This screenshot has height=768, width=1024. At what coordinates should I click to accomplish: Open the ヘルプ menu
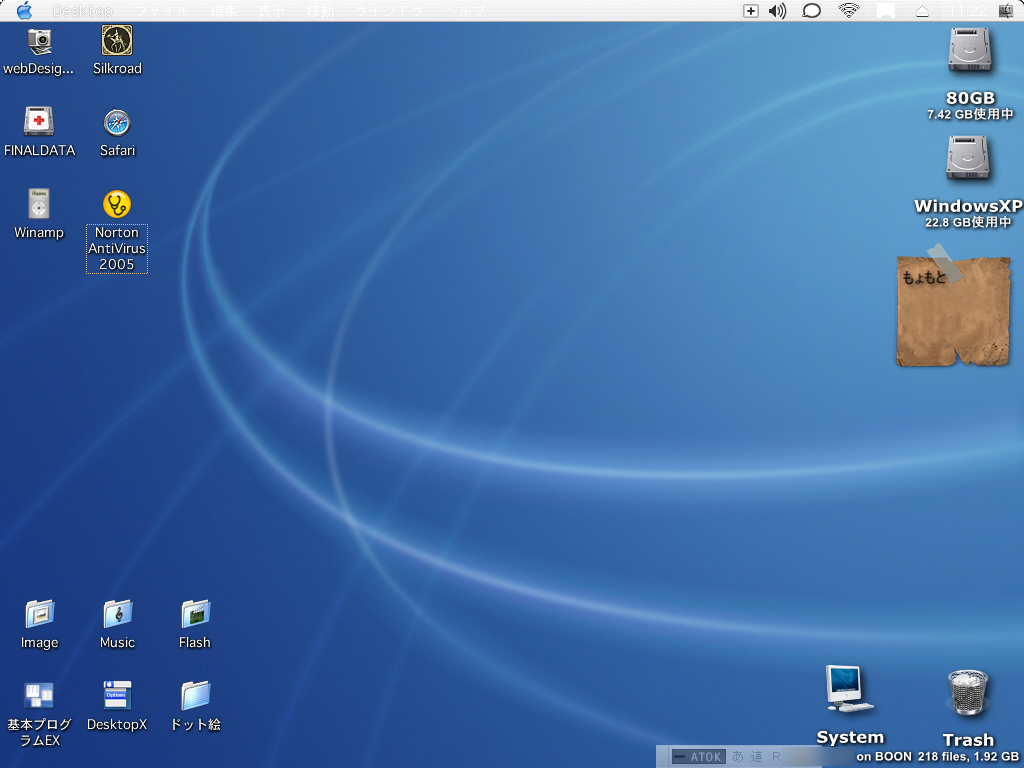click(x=465, y=11)
